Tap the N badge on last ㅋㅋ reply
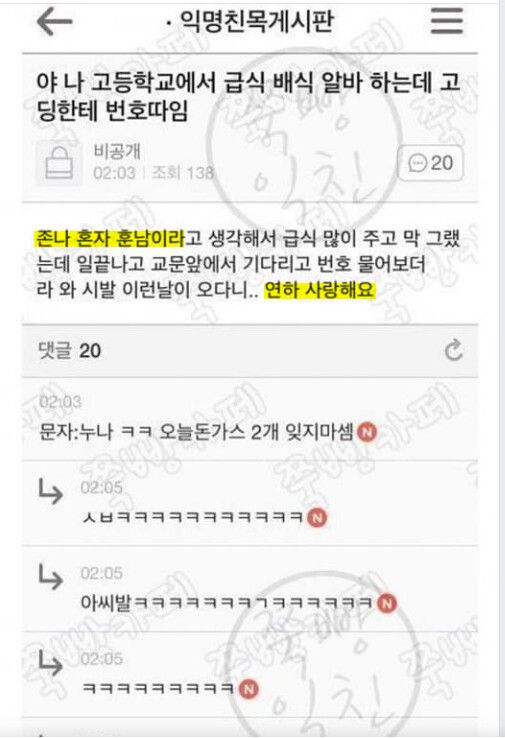Image resolution: width=505 pixels, height=738 pixels. (248, 689)
